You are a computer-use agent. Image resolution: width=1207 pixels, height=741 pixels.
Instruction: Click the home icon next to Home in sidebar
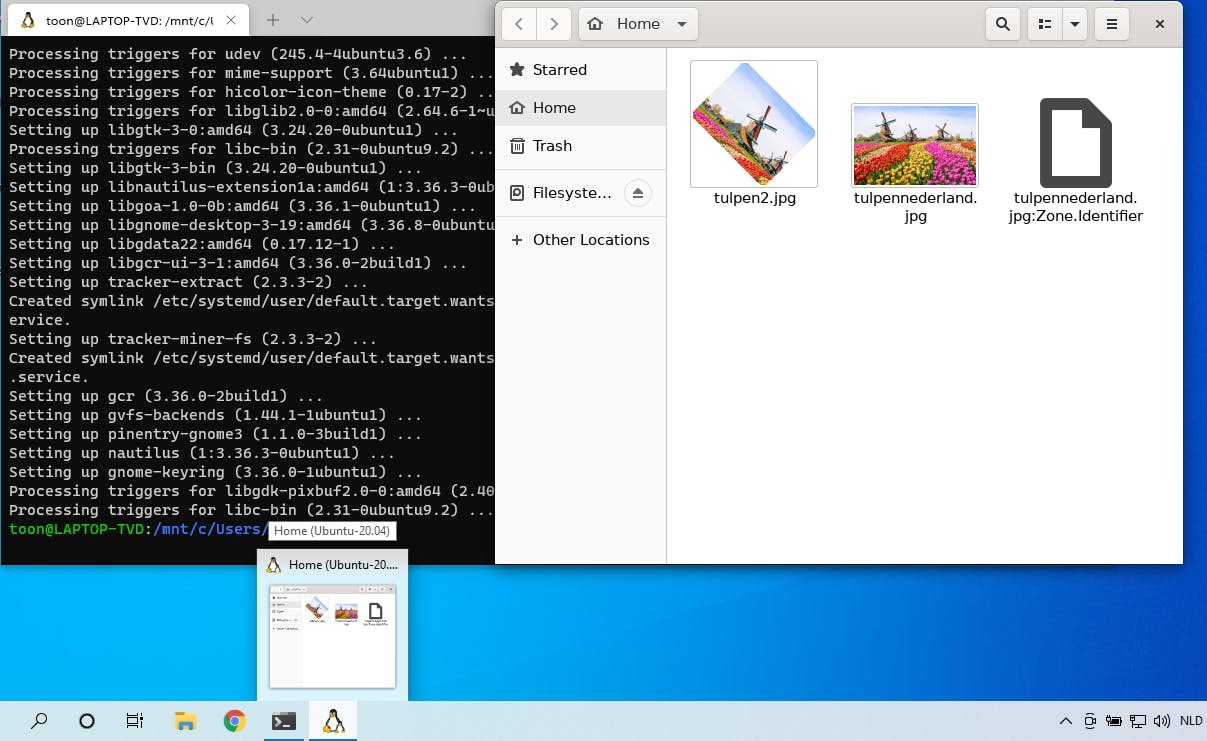517,108
